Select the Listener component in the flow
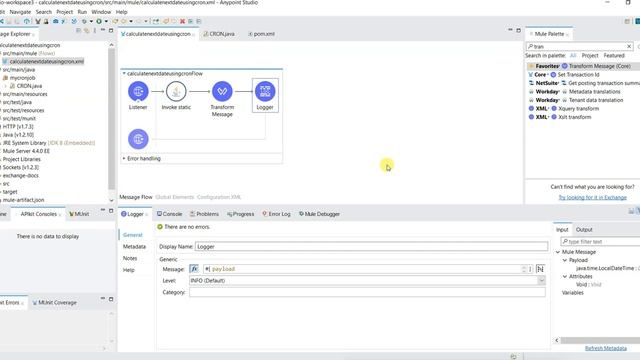The width and height of the screenshot is (640, 360). point(138,91)
